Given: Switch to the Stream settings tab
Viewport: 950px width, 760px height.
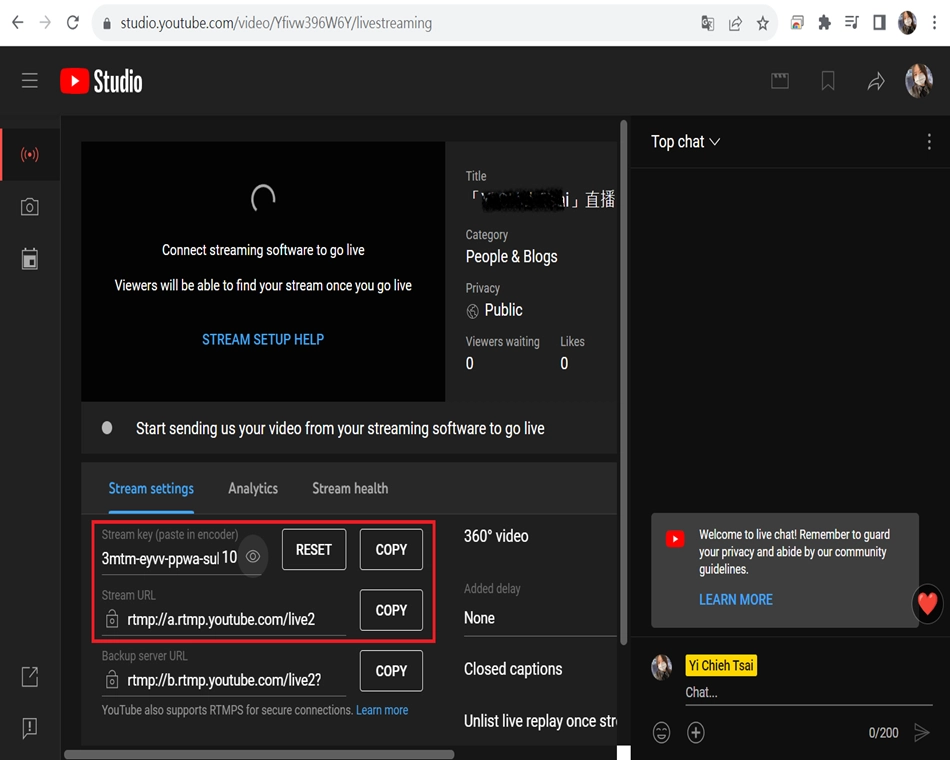Looking at the screenshot, I should click(x=151, y=488).
